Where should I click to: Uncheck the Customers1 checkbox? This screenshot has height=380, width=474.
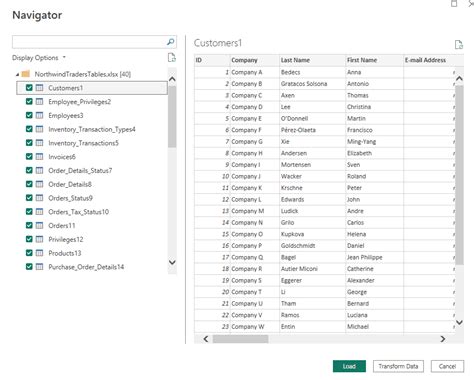pyautogui.click(x=29, y=88)
